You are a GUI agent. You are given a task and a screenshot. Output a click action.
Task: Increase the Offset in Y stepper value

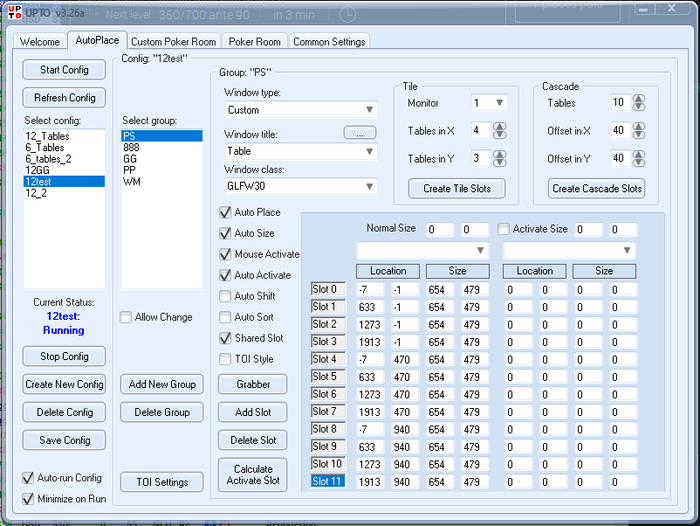[639, 154]
